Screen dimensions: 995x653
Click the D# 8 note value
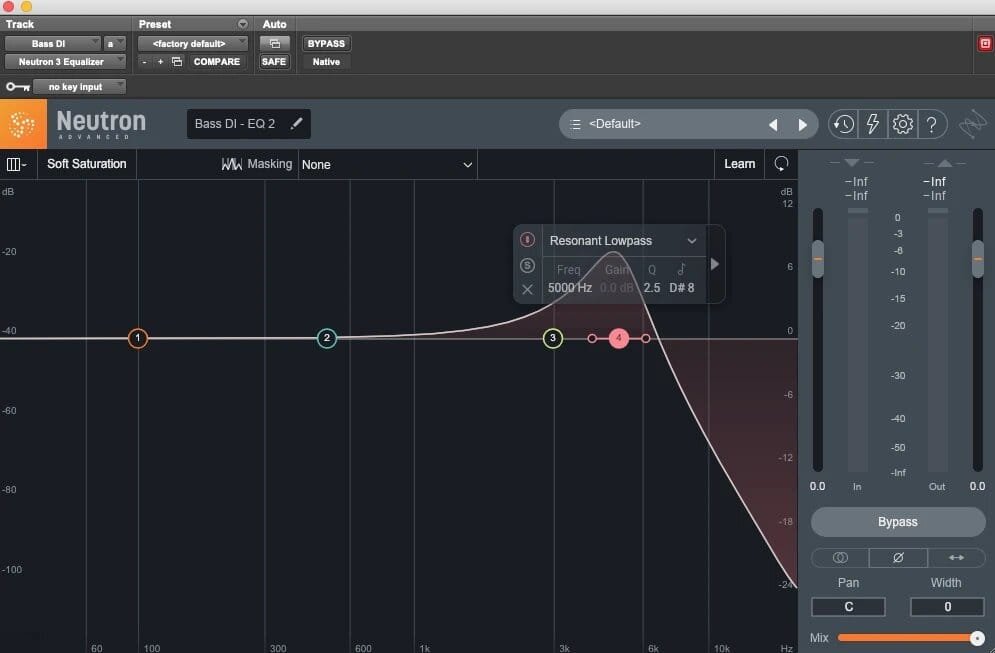click(682, 287)
